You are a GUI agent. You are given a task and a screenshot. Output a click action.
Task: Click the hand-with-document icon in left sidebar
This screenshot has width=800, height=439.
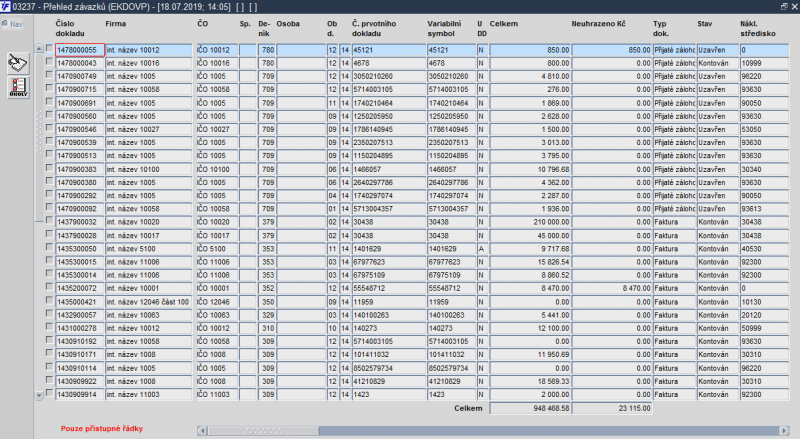18,63
